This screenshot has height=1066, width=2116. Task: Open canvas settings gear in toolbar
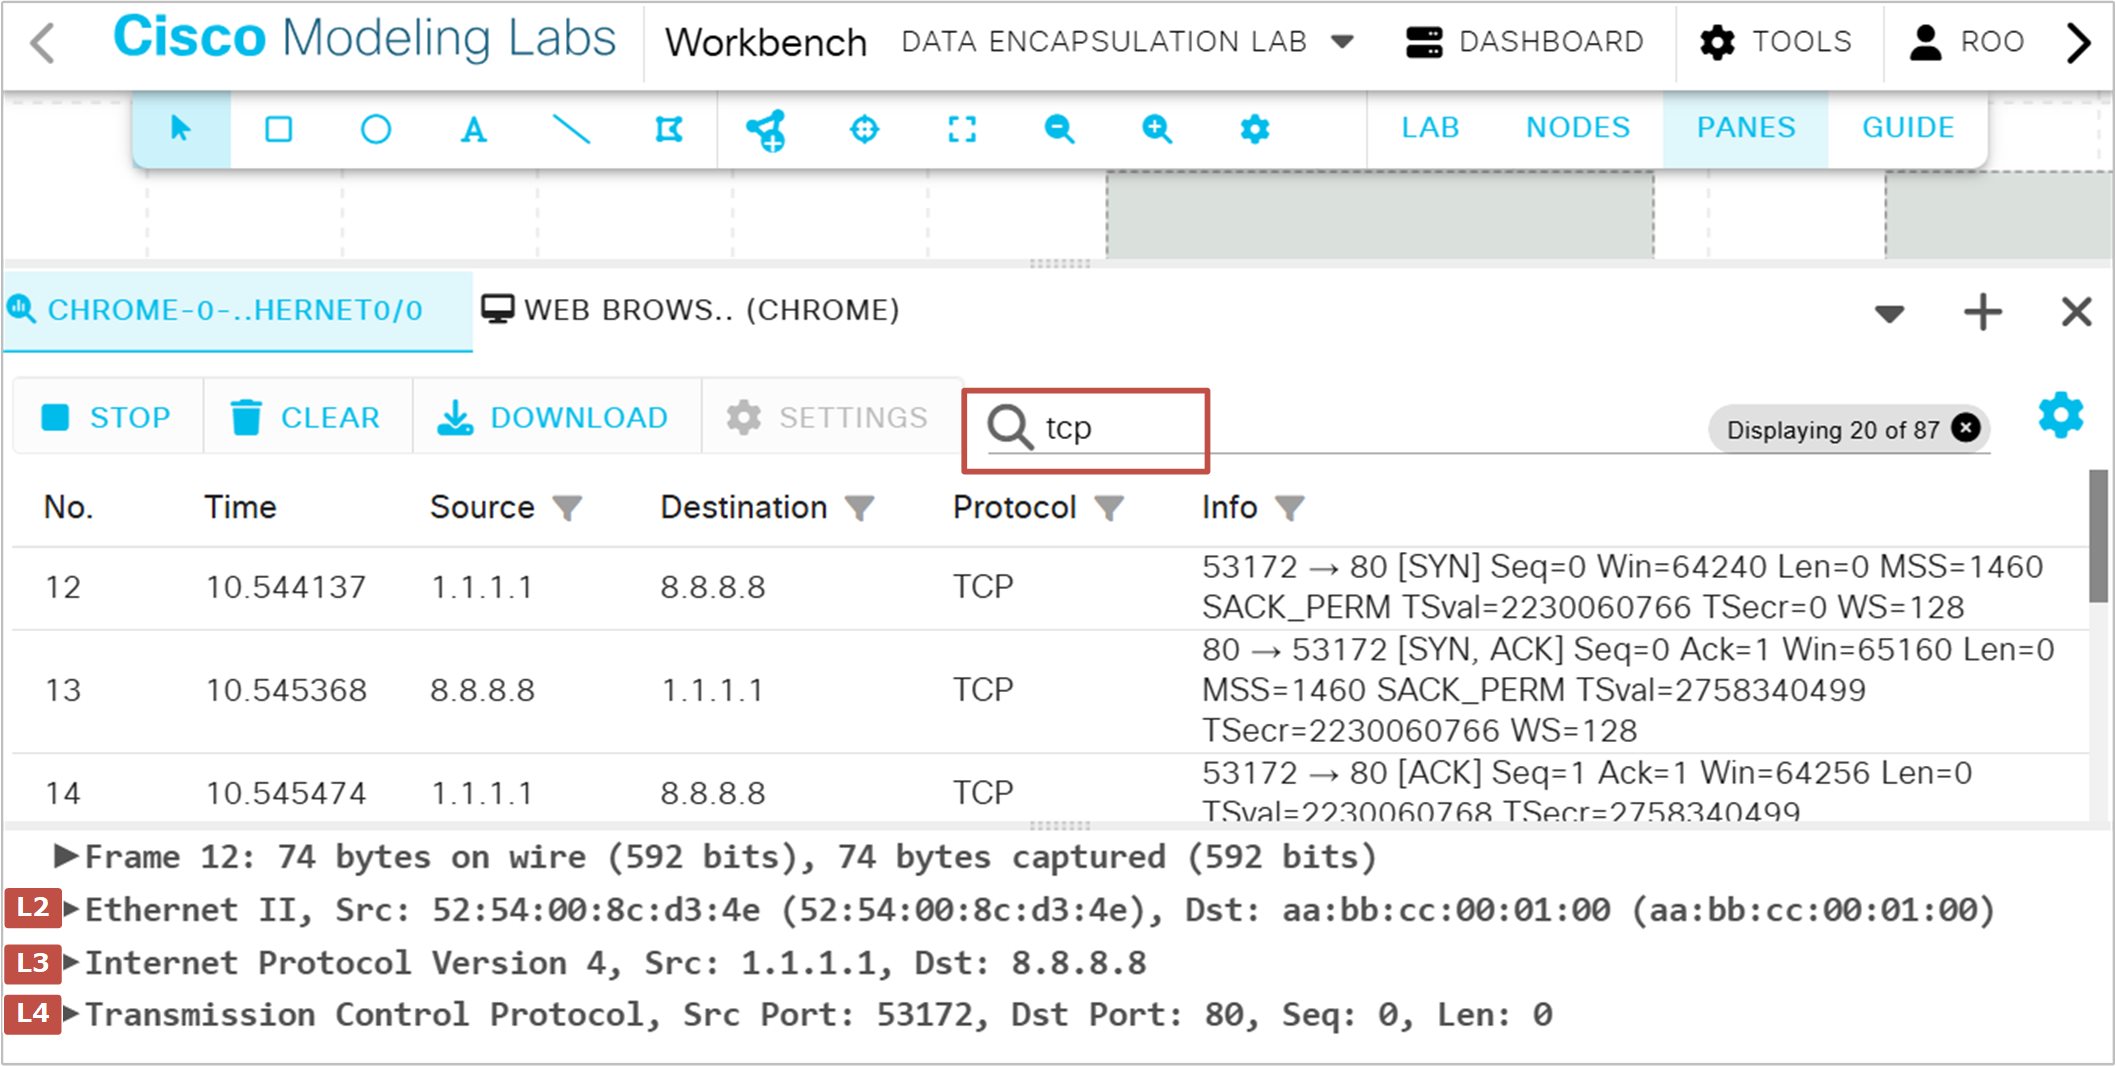1255,129
